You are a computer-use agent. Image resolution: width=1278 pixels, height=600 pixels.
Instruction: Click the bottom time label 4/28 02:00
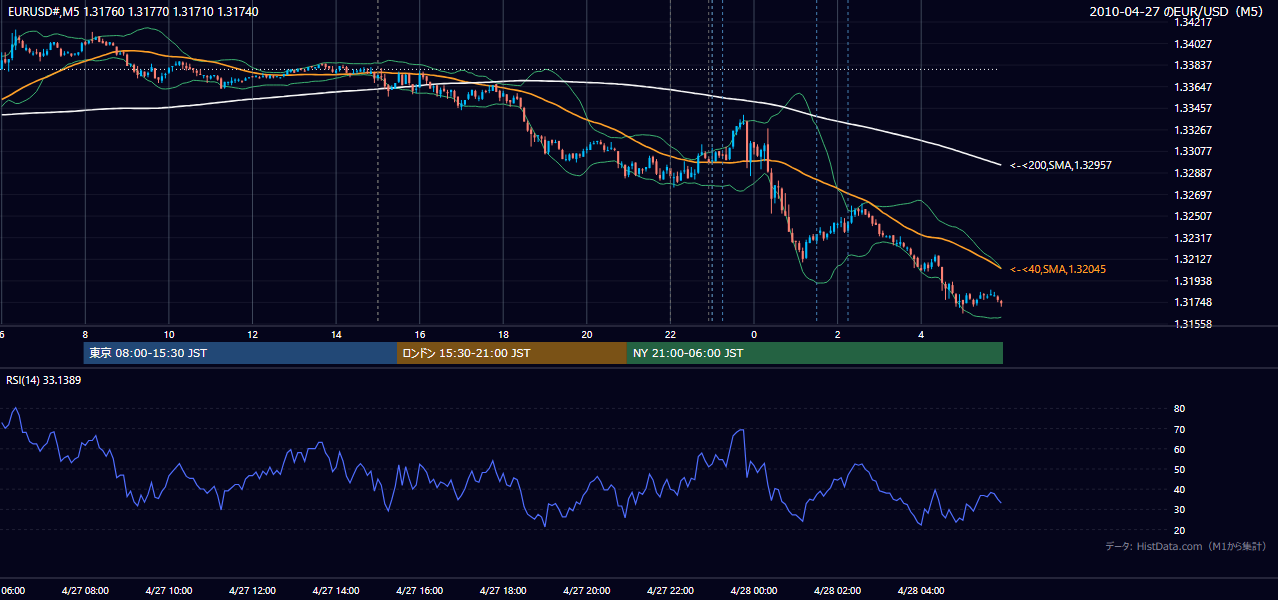[836, 590]
